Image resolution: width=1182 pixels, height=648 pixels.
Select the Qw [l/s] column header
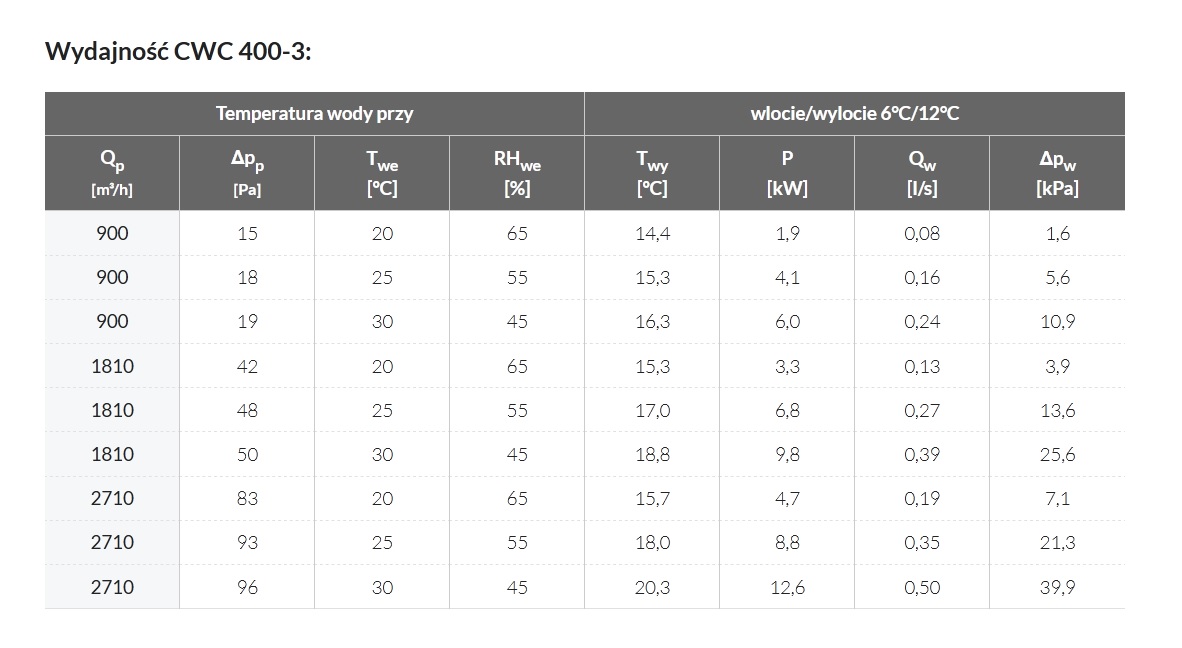922,173
